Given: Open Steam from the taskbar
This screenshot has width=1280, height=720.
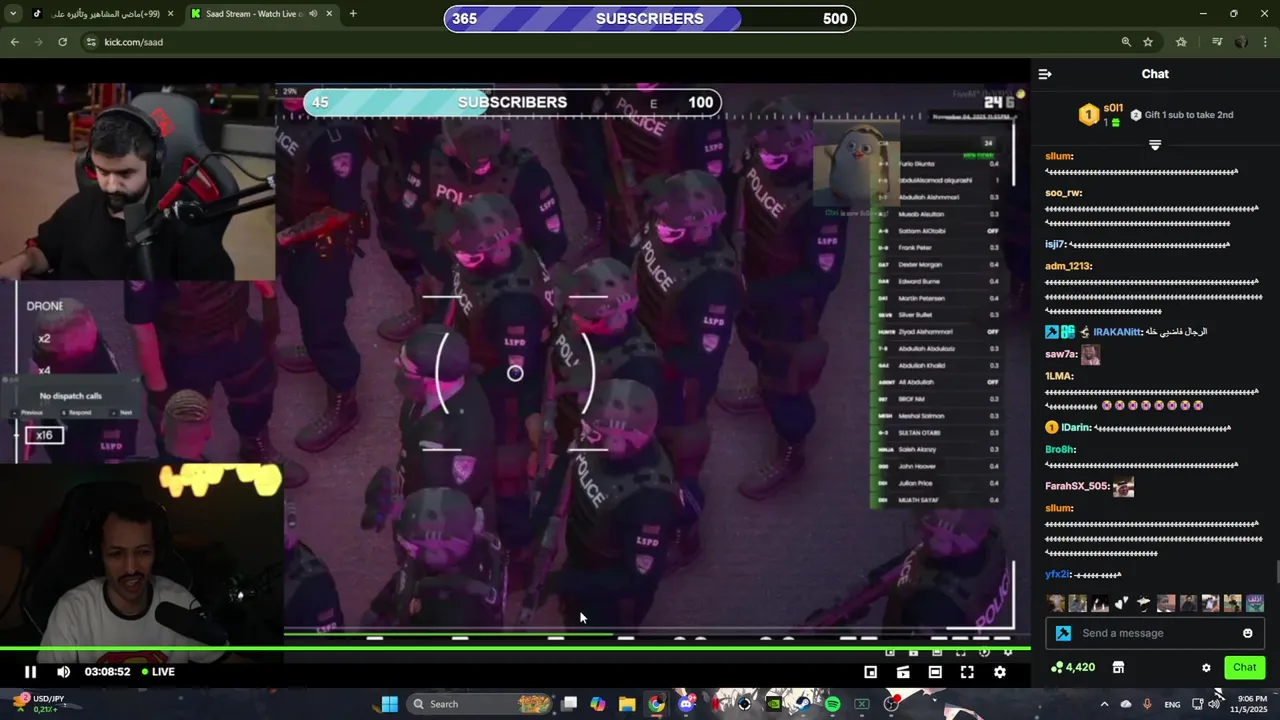Looking at the screenshot, I should coord(803,704).
